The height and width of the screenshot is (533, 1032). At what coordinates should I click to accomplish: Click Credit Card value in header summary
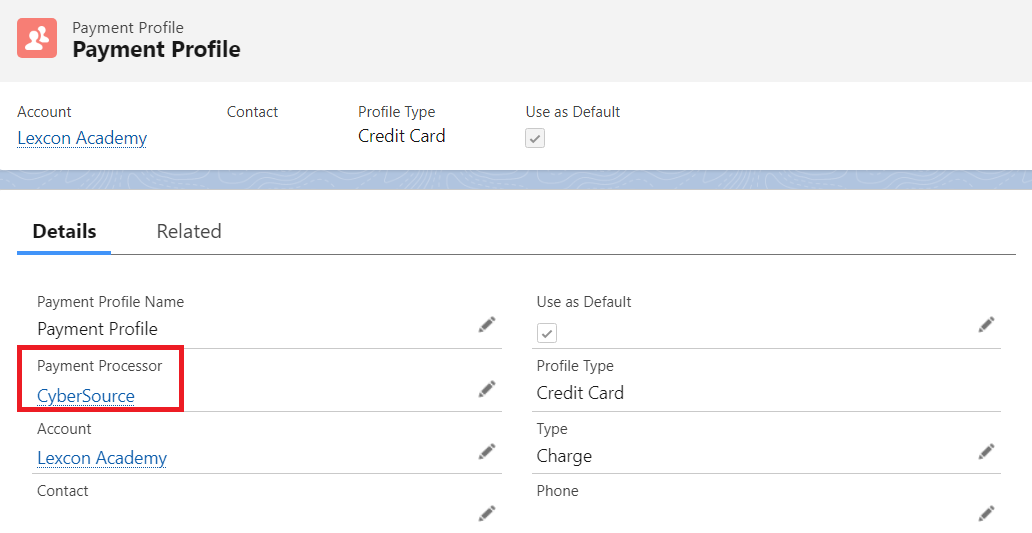pyautogui.click(x=402, y=136)
